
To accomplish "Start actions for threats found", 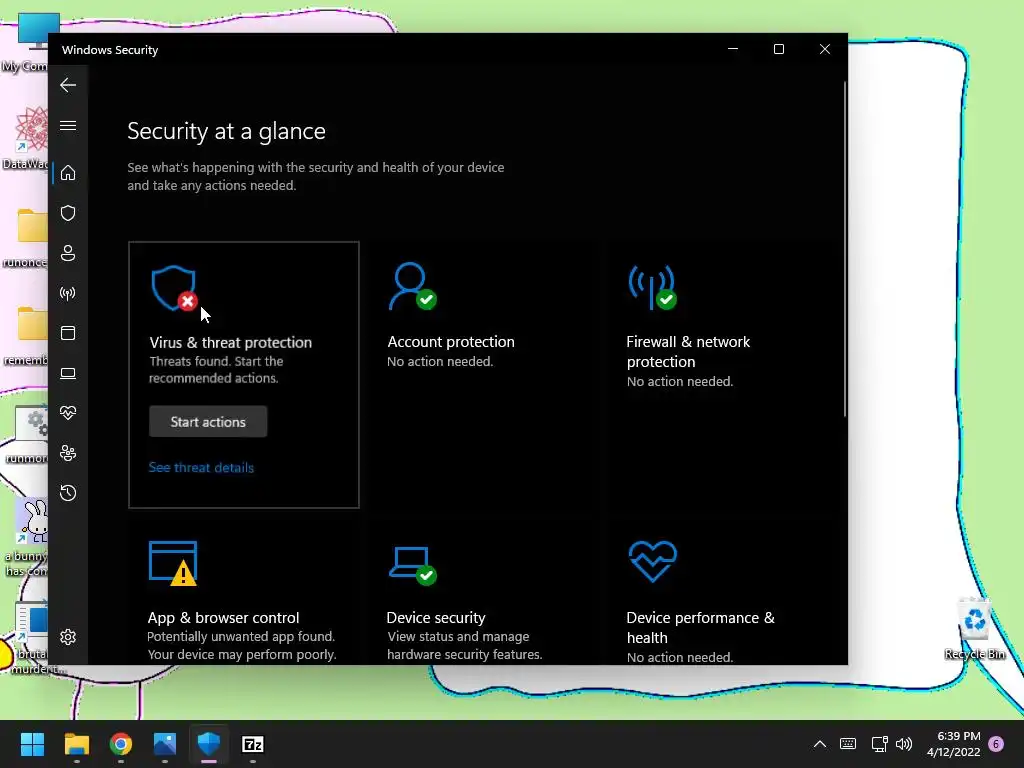I will pos(208,422).
